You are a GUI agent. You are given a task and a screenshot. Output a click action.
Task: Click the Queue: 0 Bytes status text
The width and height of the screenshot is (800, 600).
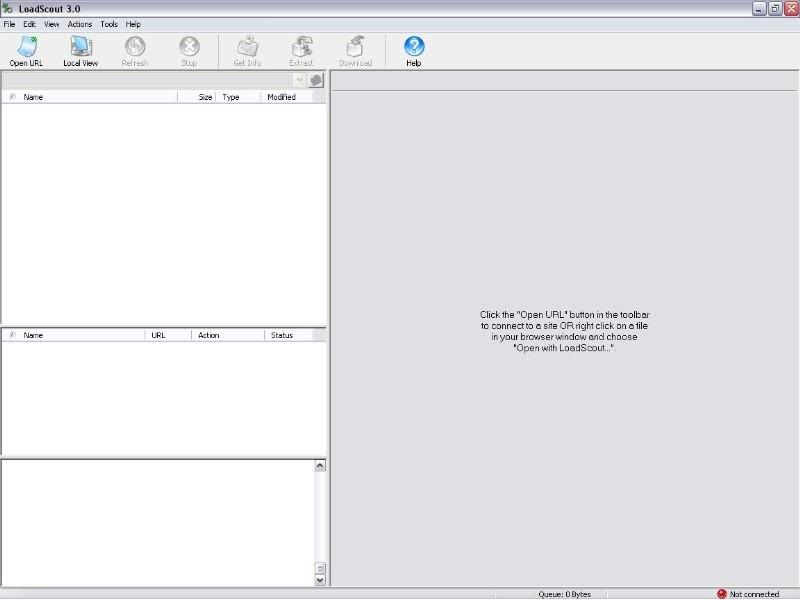click(x=564, y=594)
